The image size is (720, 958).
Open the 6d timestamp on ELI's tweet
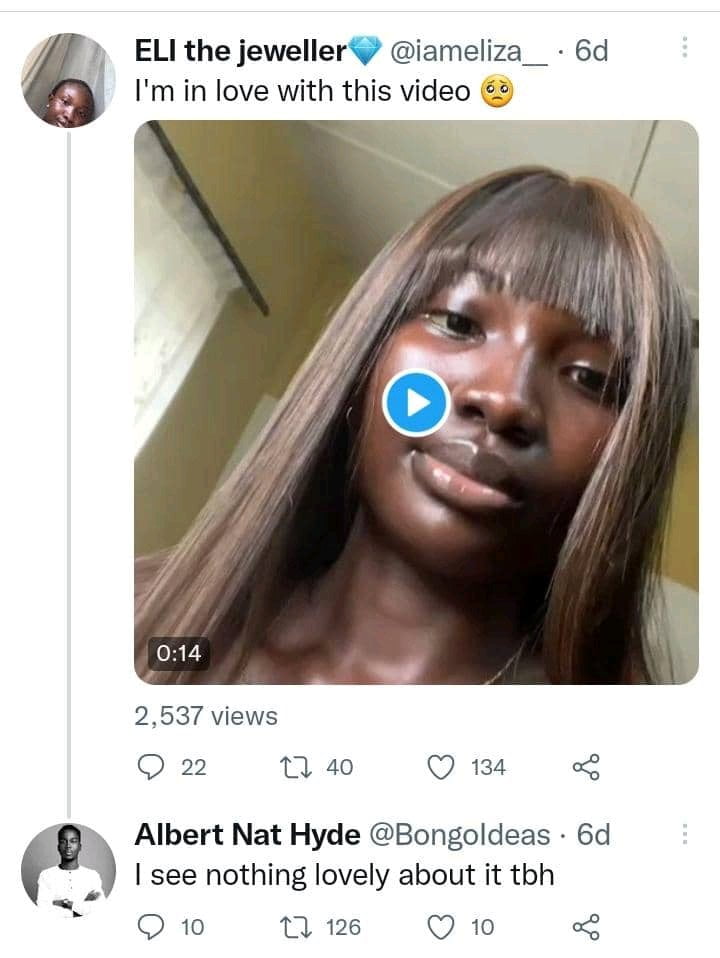(x=592, y=51)
